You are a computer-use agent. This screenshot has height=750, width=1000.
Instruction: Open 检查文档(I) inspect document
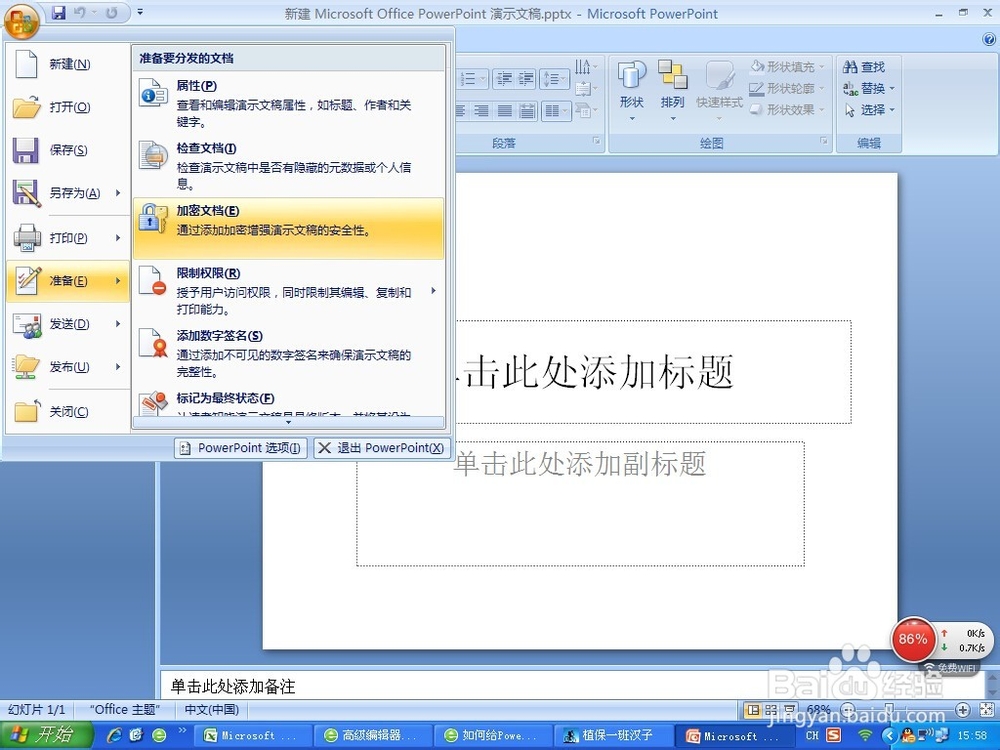(288, 165)
